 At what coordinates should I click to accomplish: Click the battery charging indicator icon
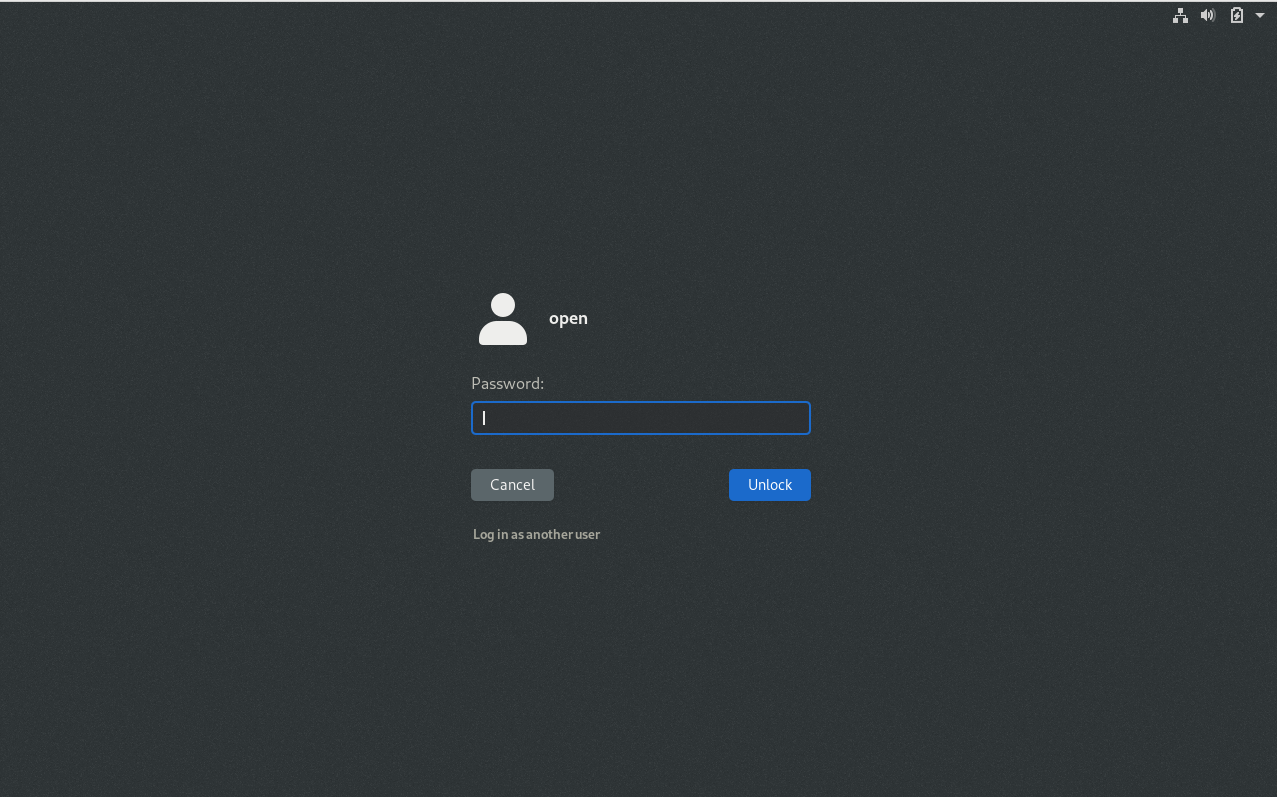coord(1237,15)
